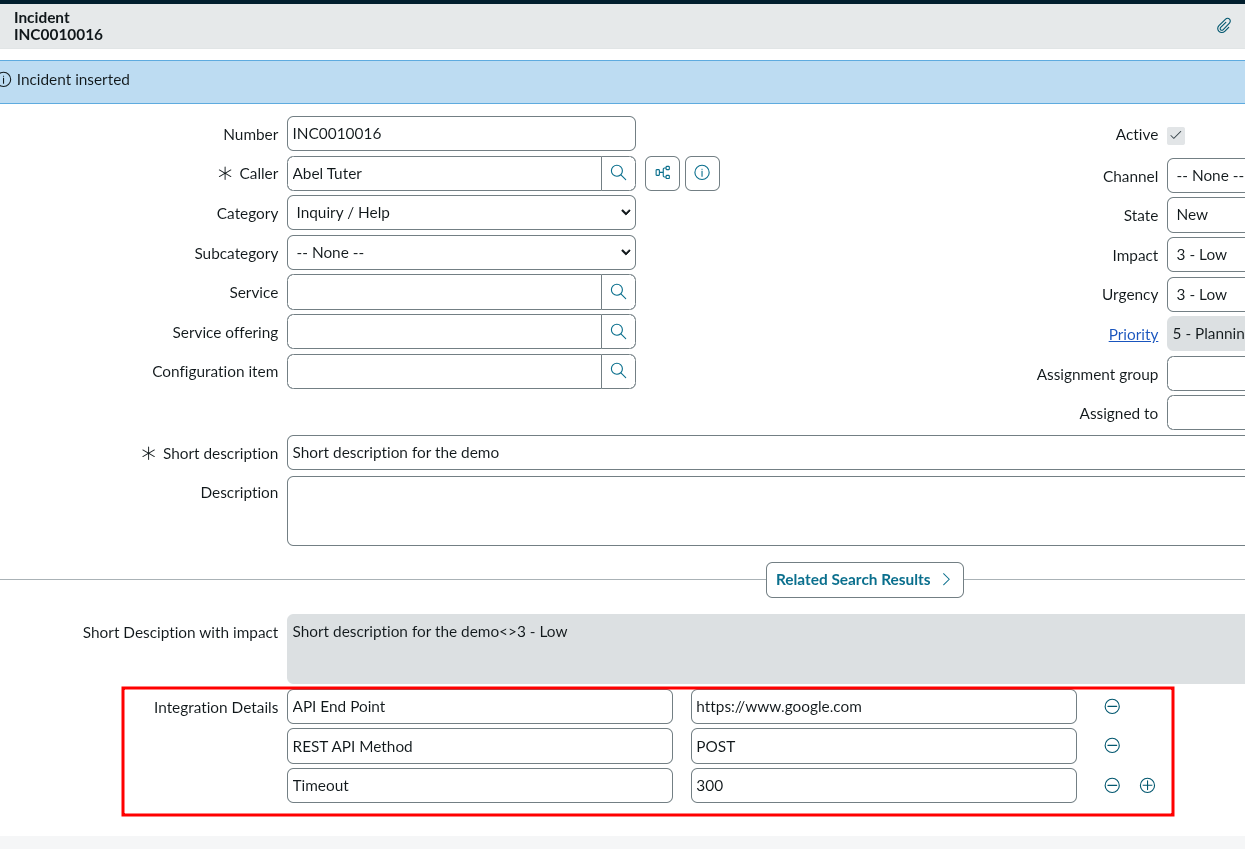Image resolution: width=1245 pixels, height=849 pixels.
Task: Remove the Timeout row
Action: tap(1112, 785)
